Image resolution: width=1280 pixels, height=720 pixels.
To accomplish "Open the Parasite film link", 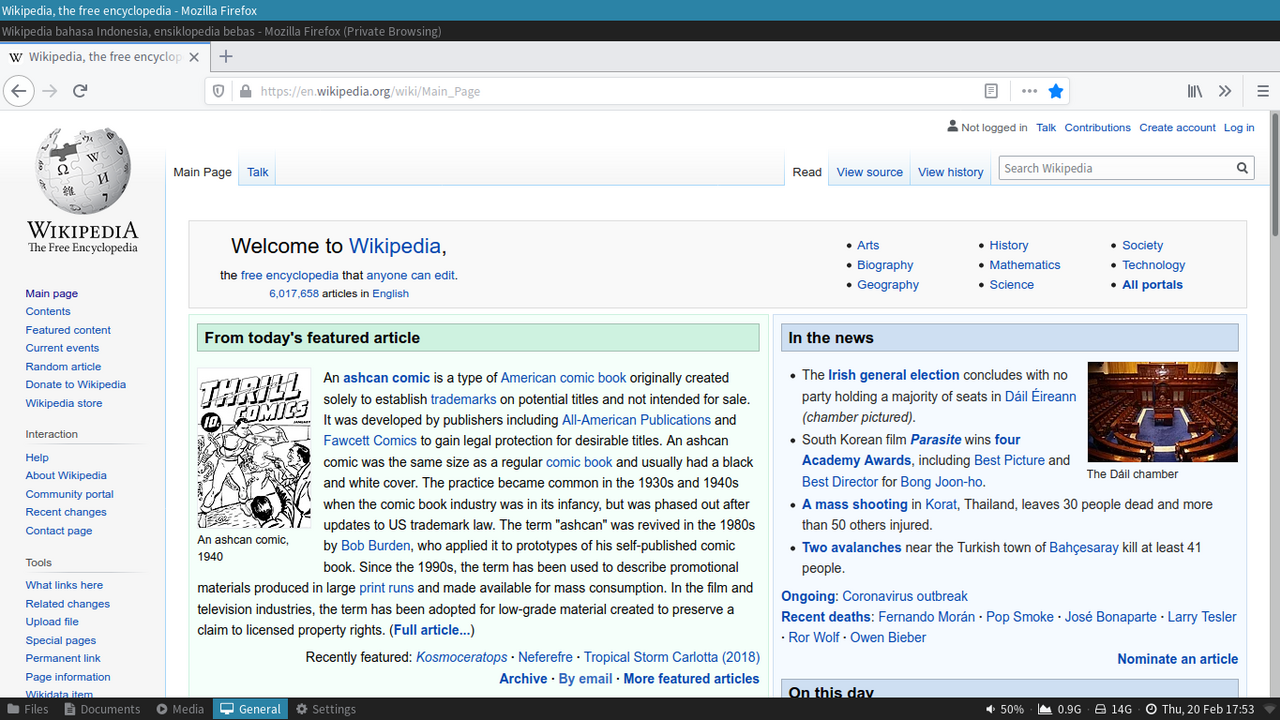I will coord(935,439).
